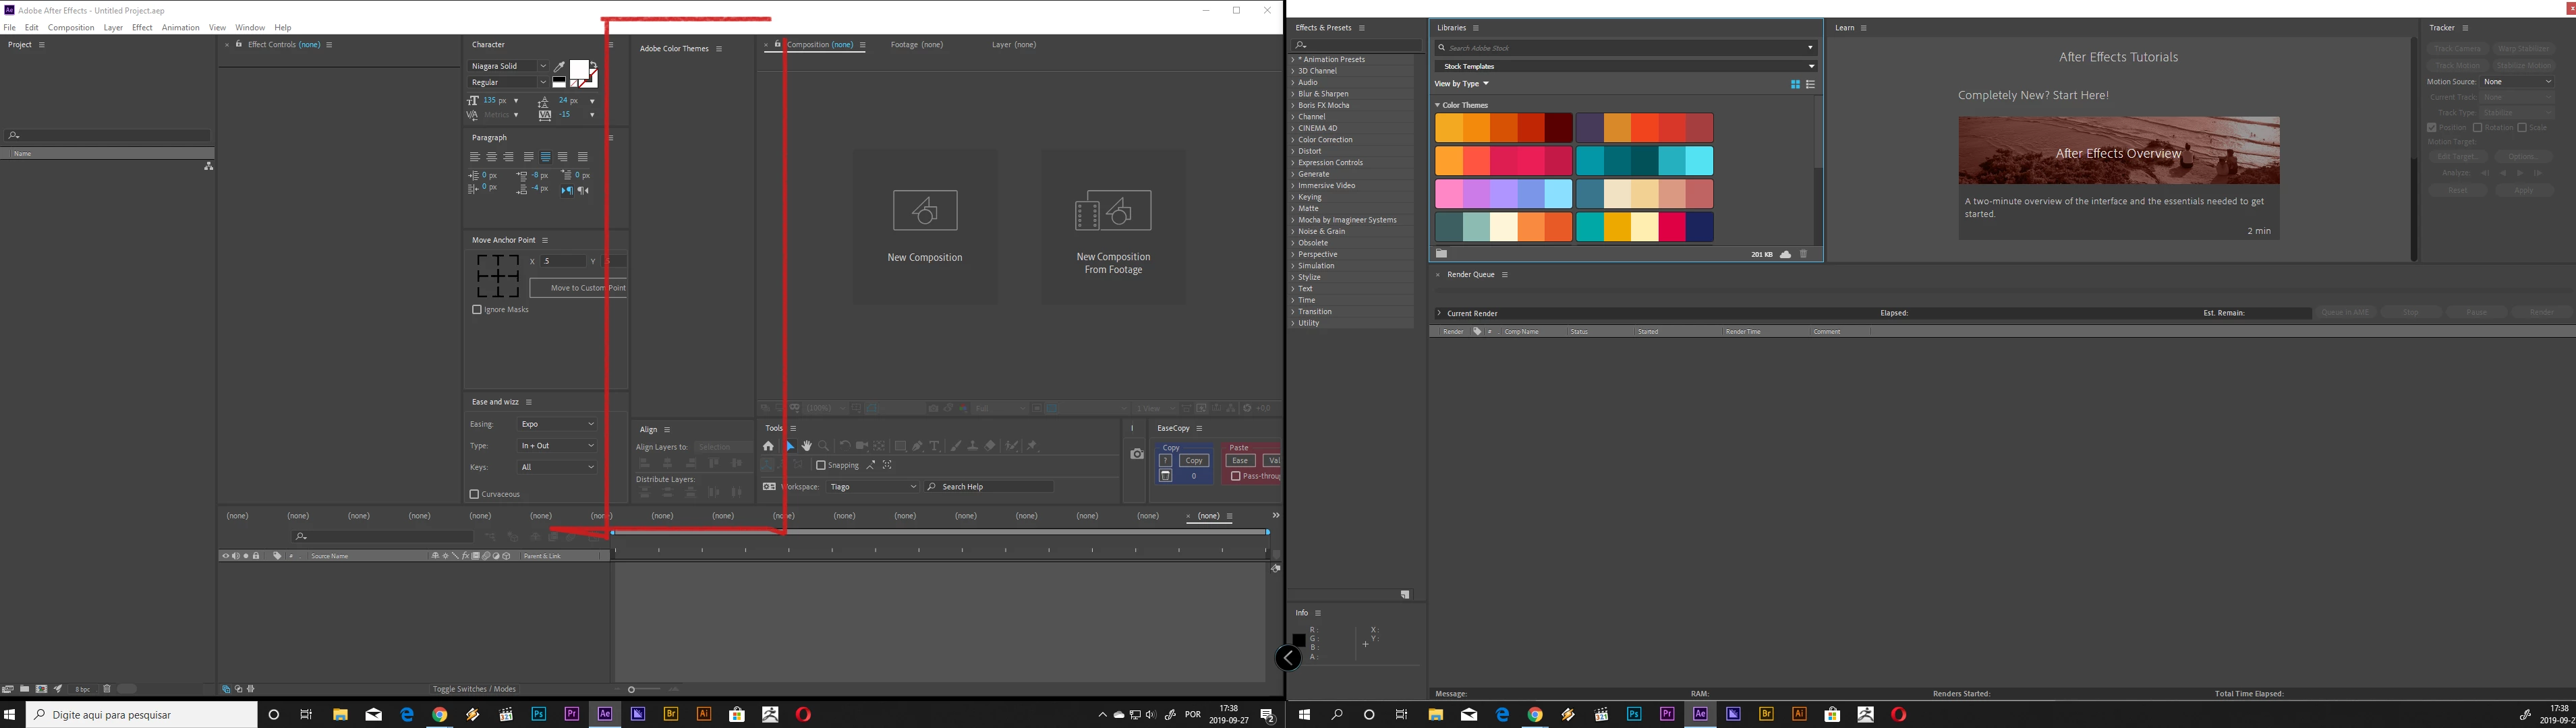The image size is (2576, 728).
Task: Open the Easing dropdown set to Expo
Action: (x=557, y=424)
